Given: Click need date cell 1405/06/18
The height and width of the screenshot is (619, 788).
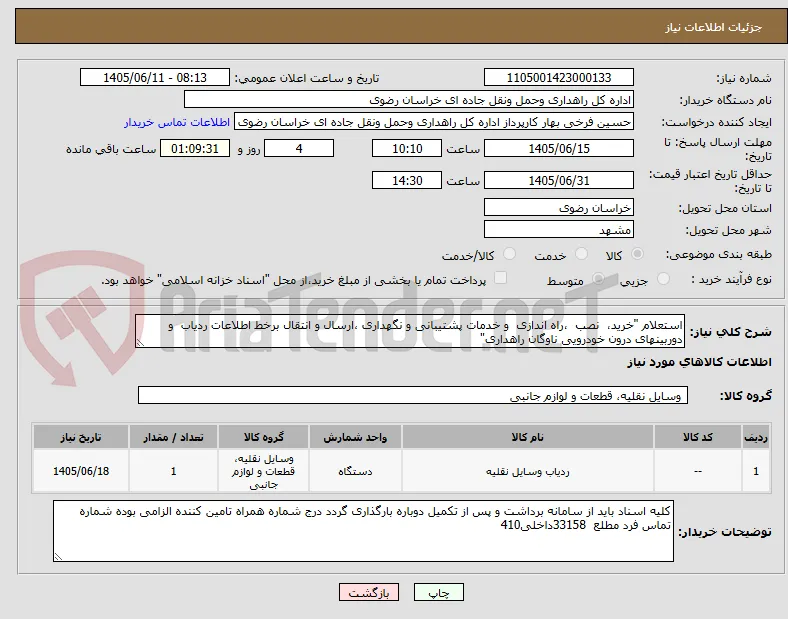Looking at the screenshot, I should coord(81,471).
